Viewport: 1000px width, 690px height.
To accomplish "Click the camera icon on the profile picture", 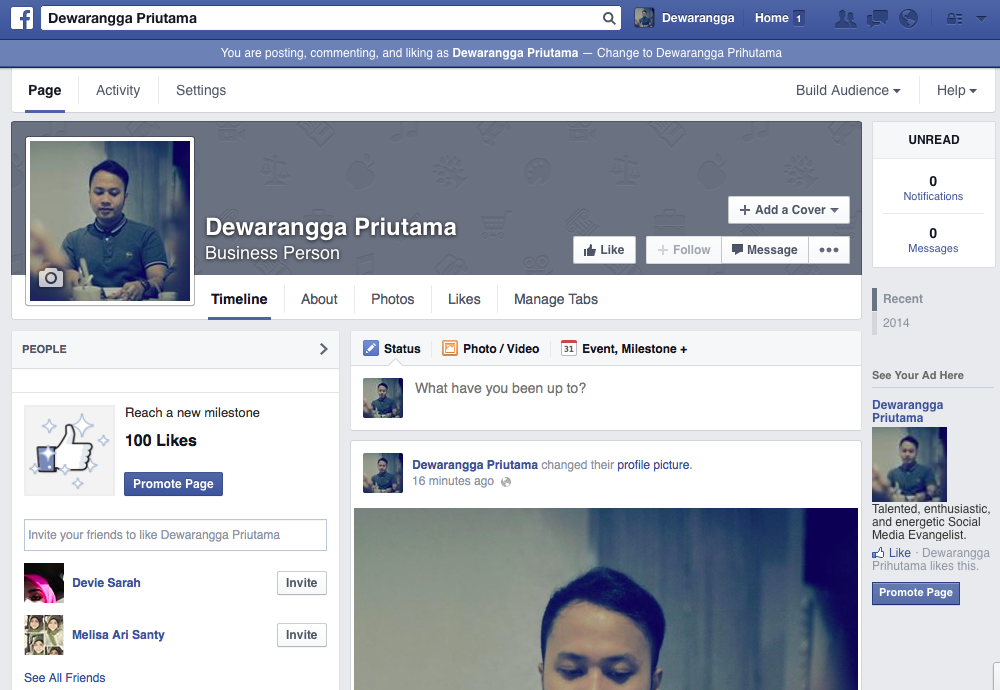I will [x=50, y=278].
